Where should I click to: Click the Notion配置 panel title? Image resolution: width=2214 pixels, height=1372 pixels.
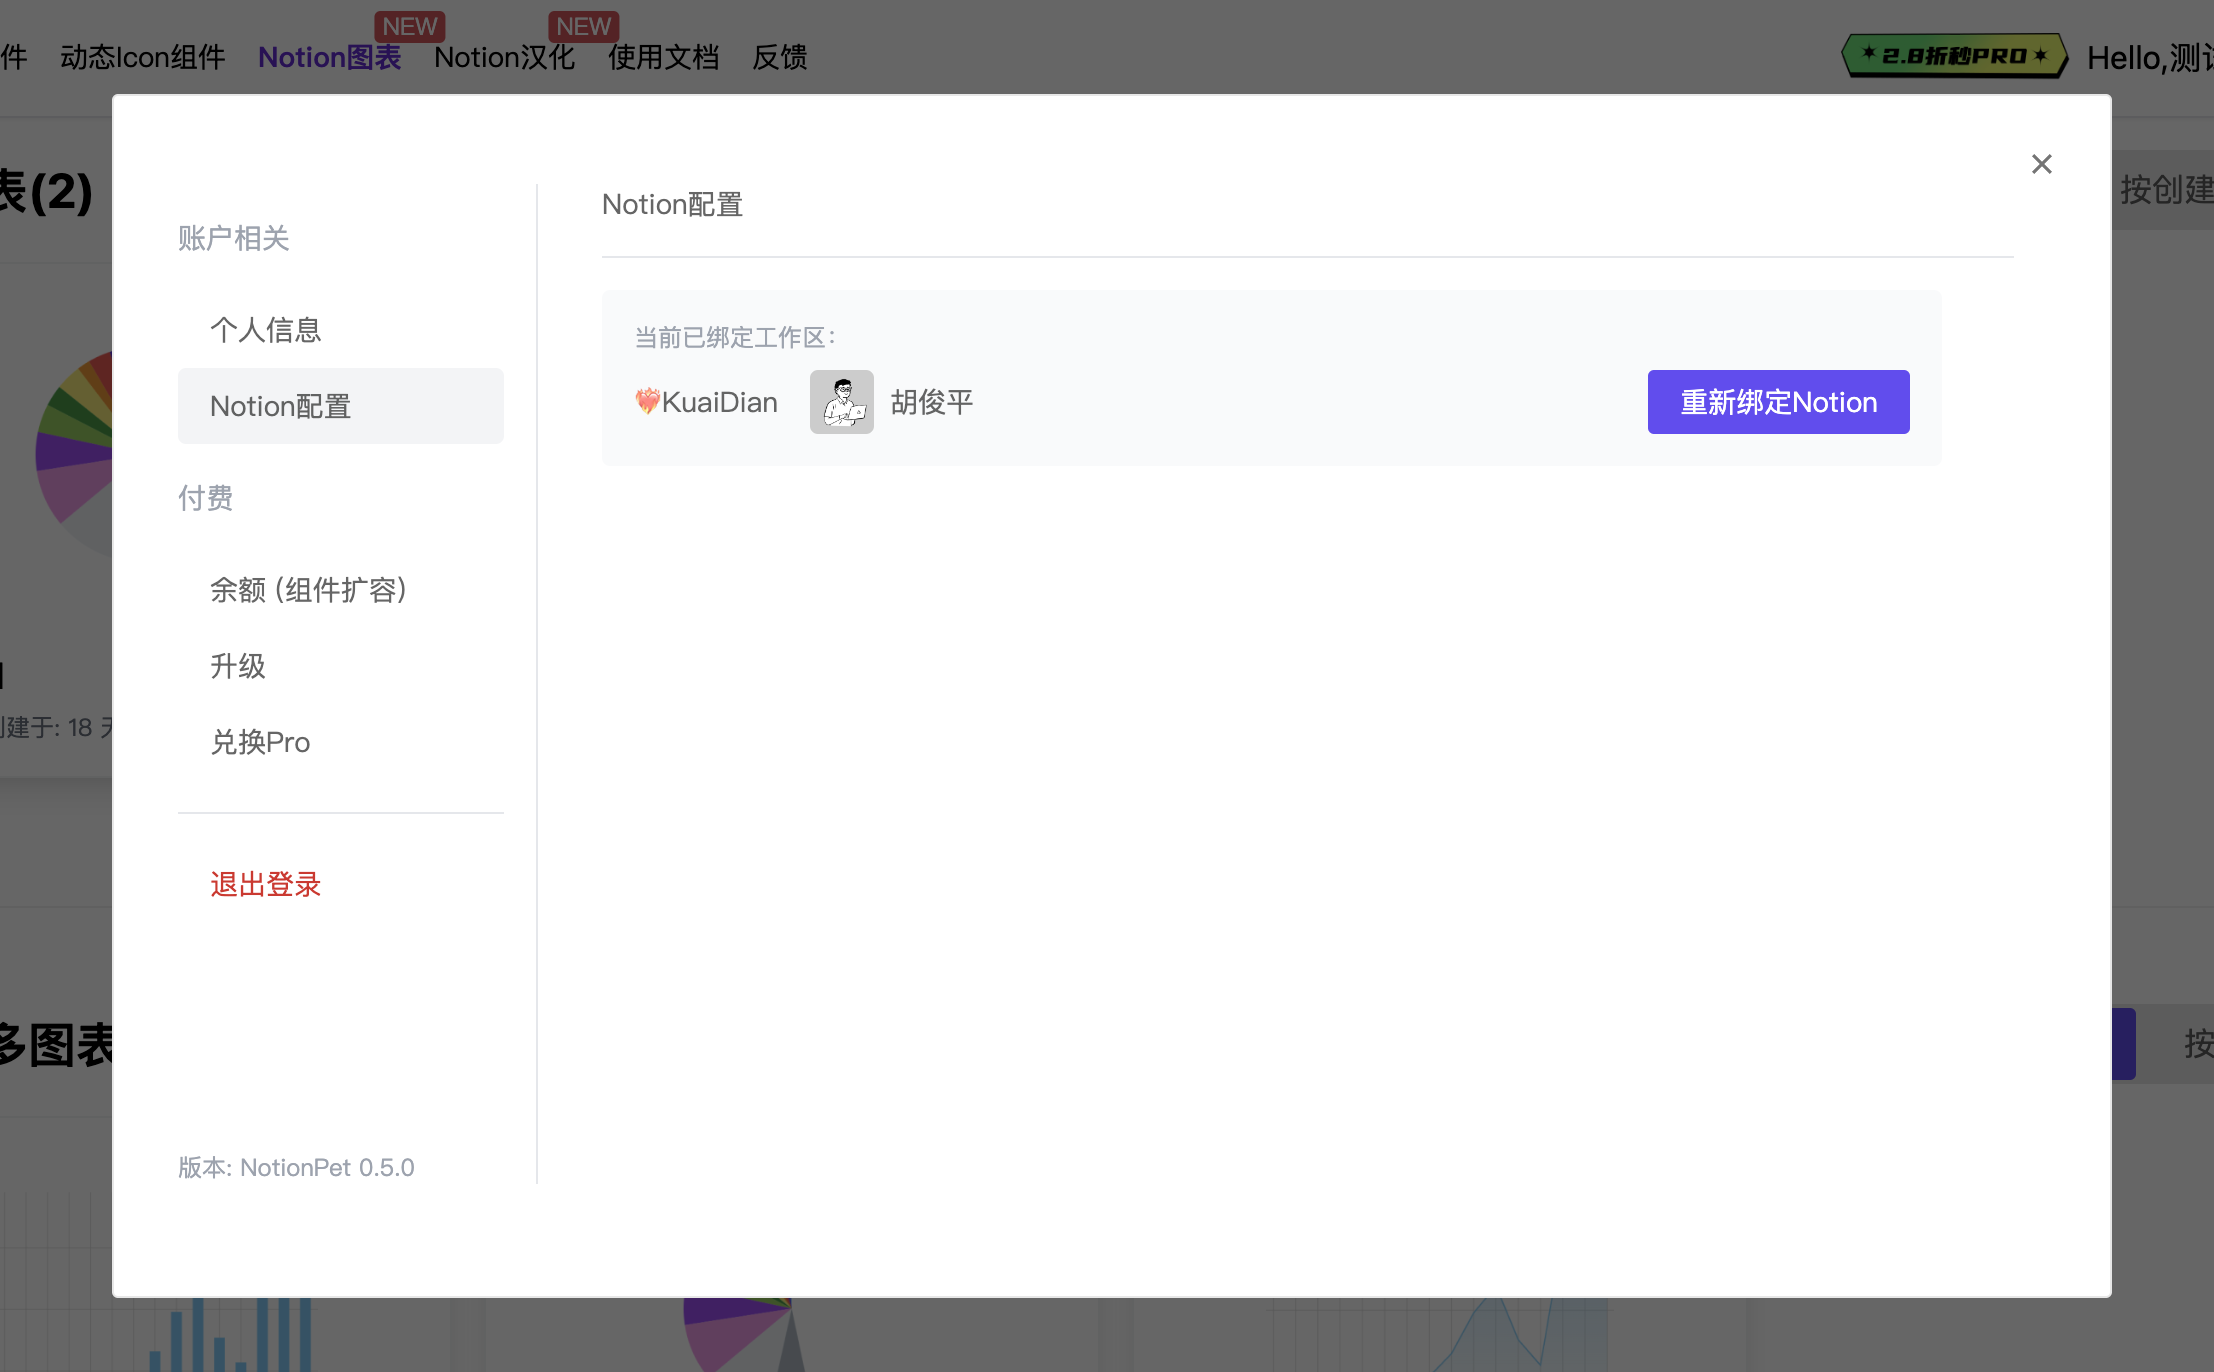point(672,204)
